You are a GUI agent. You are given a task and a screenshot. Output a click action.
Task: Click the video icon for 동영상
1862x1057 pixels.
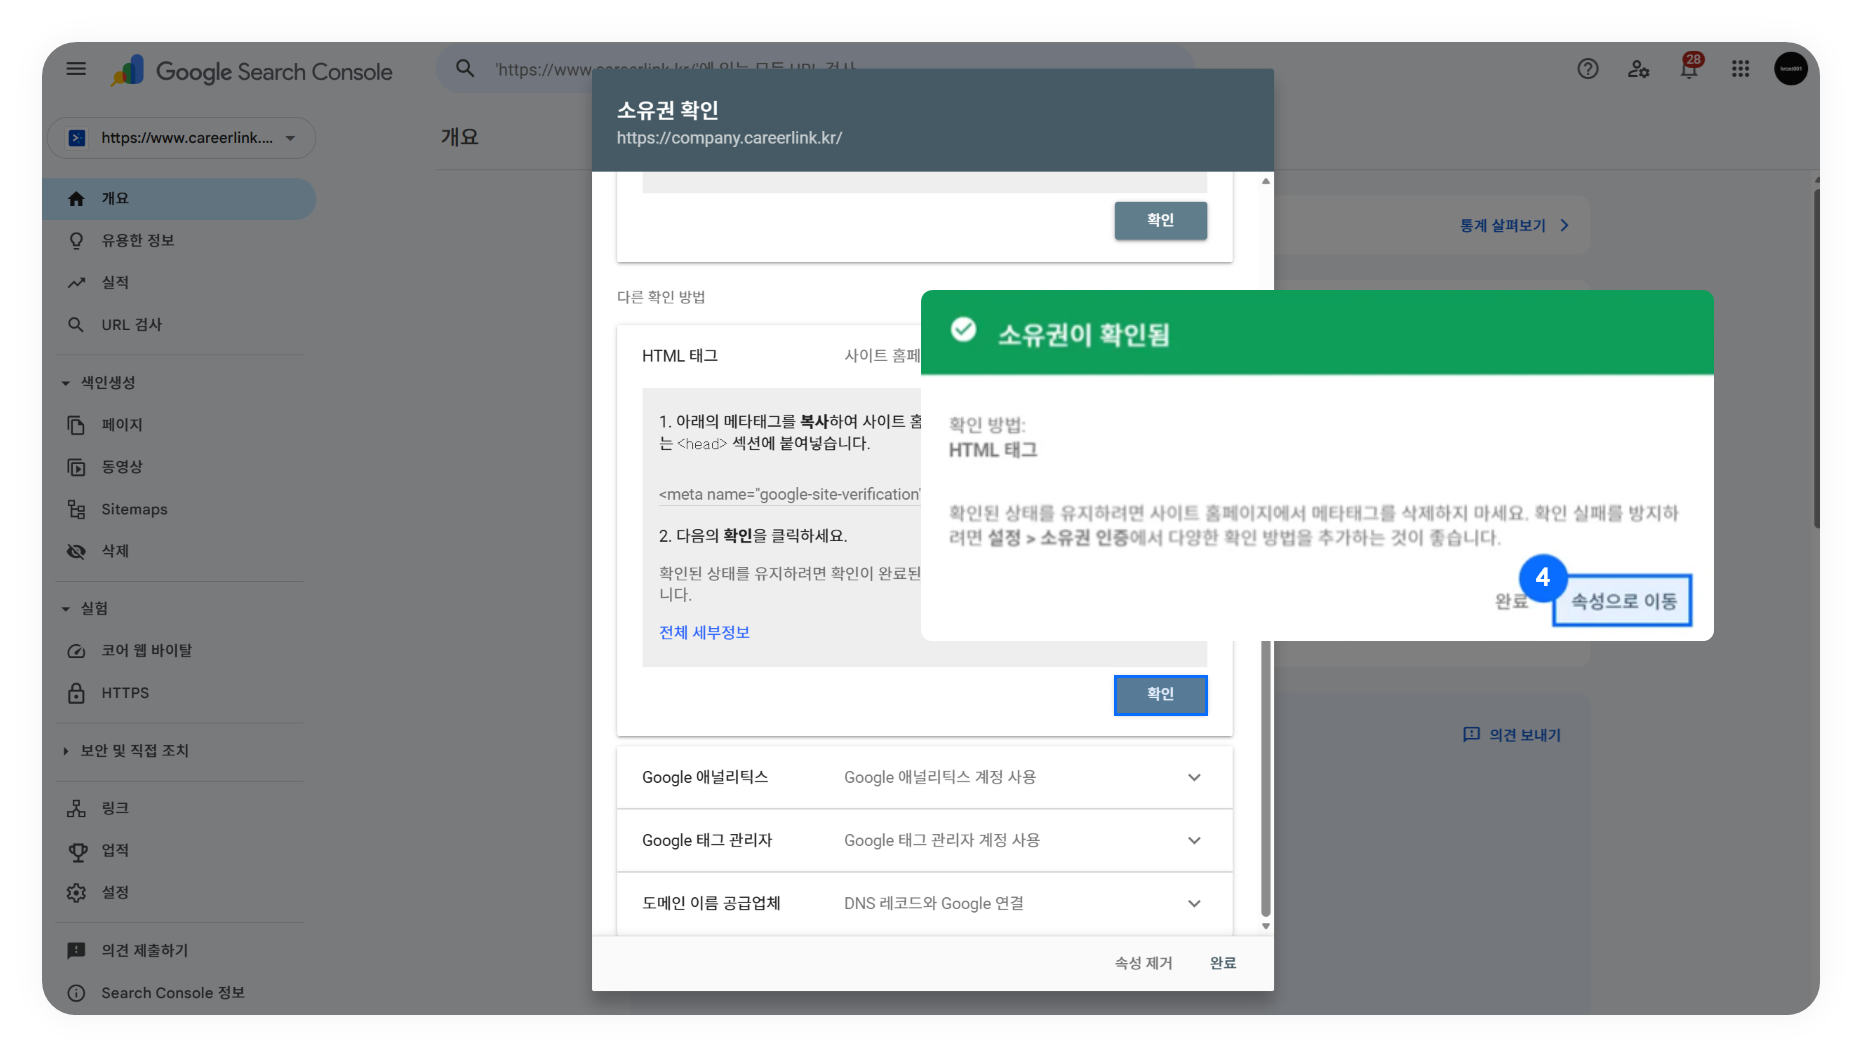76,467
